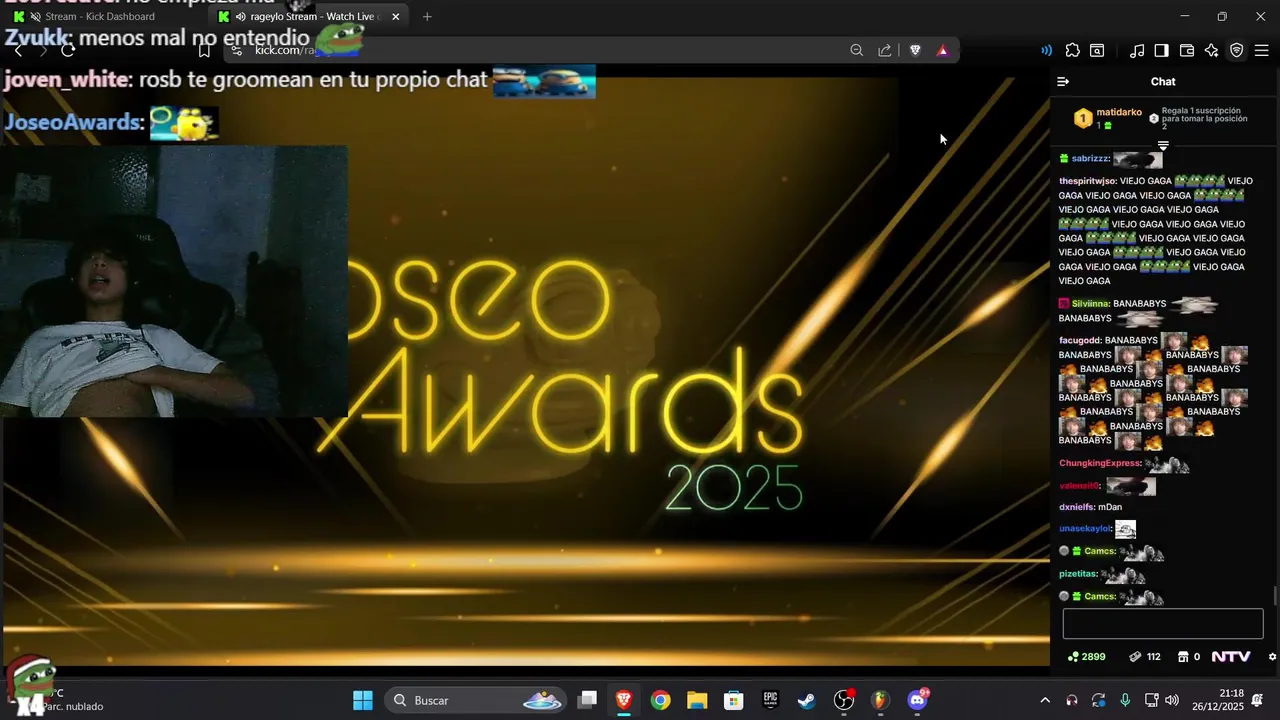Viewport: 1280px width, 720px height.
Task: Bookmark this page with the bookmark icon
Action: [204, 50]
